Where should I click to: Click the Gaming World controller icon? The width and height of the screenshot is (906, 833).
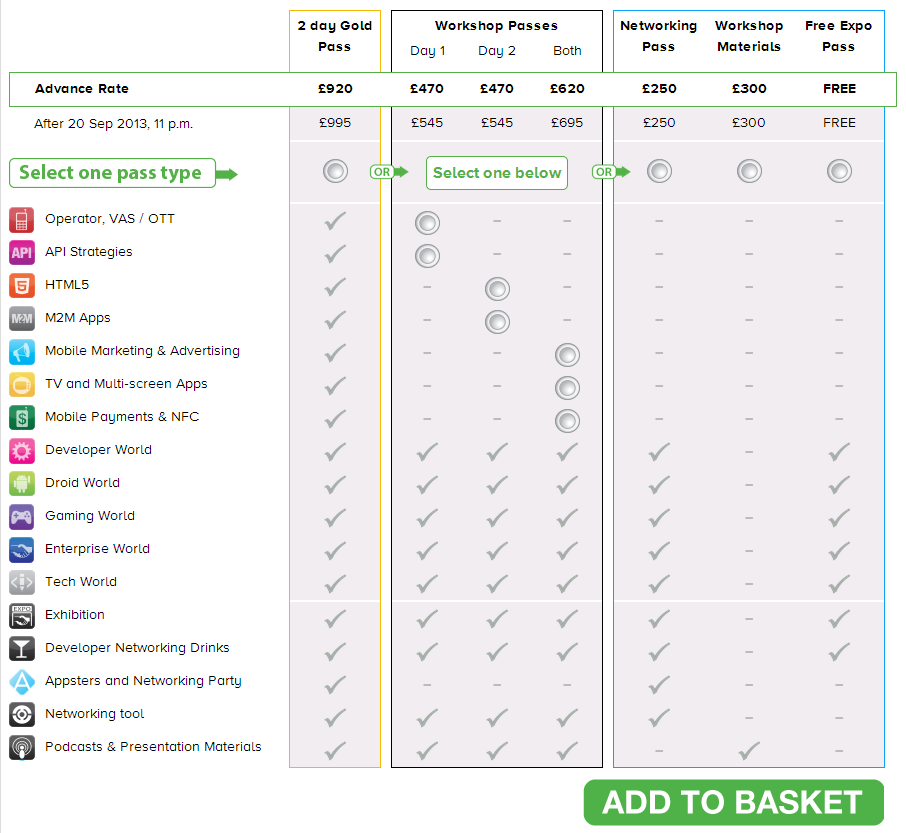pyautogui.click(x=22, y=516)
